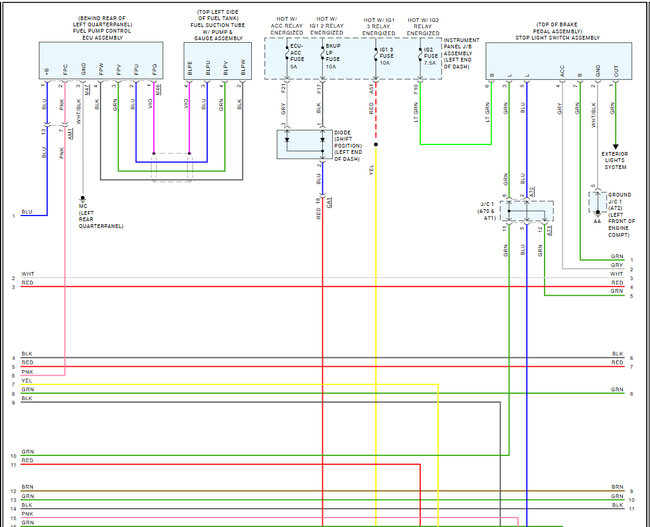The width and height of the screenshot is (650, 527).
Task: Click the BLPE terminal label
Action: (x=190, y=69)
